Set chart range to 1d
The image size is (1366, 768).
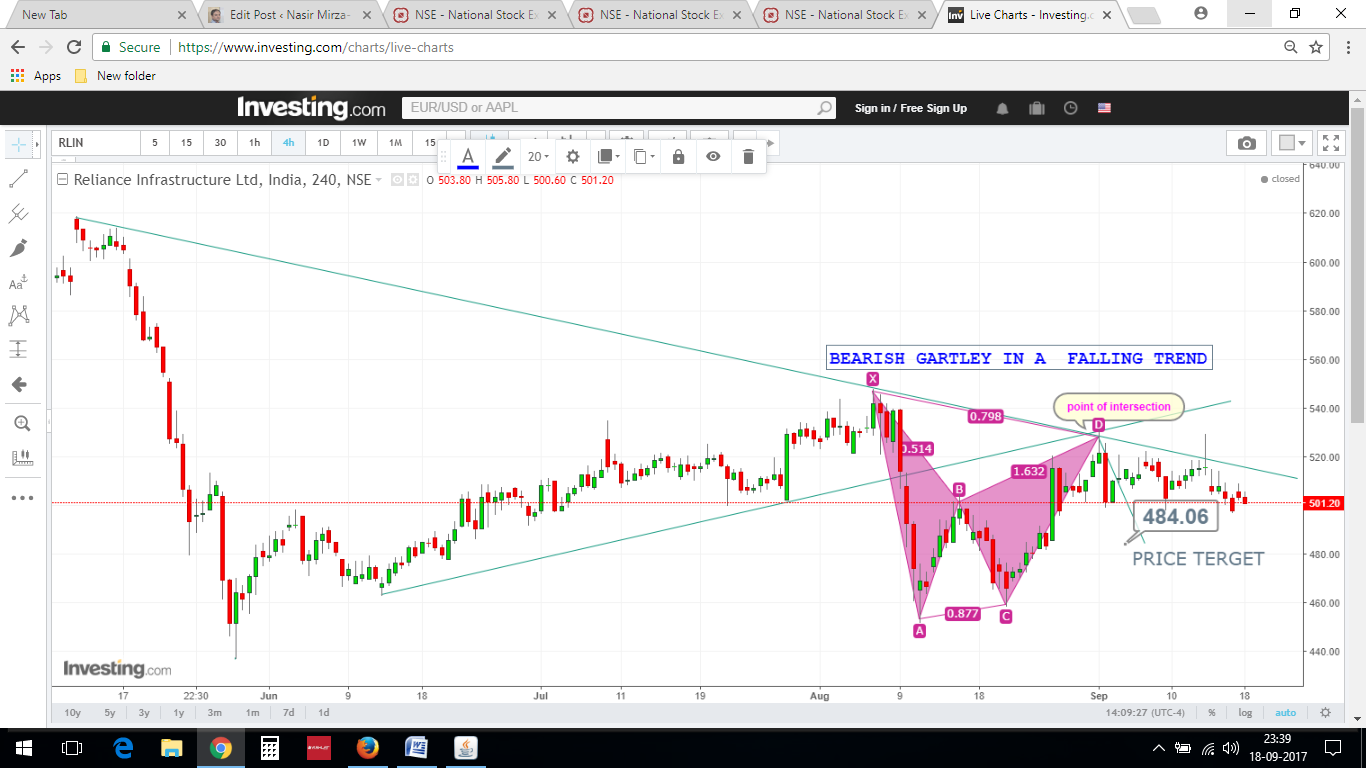324,713
